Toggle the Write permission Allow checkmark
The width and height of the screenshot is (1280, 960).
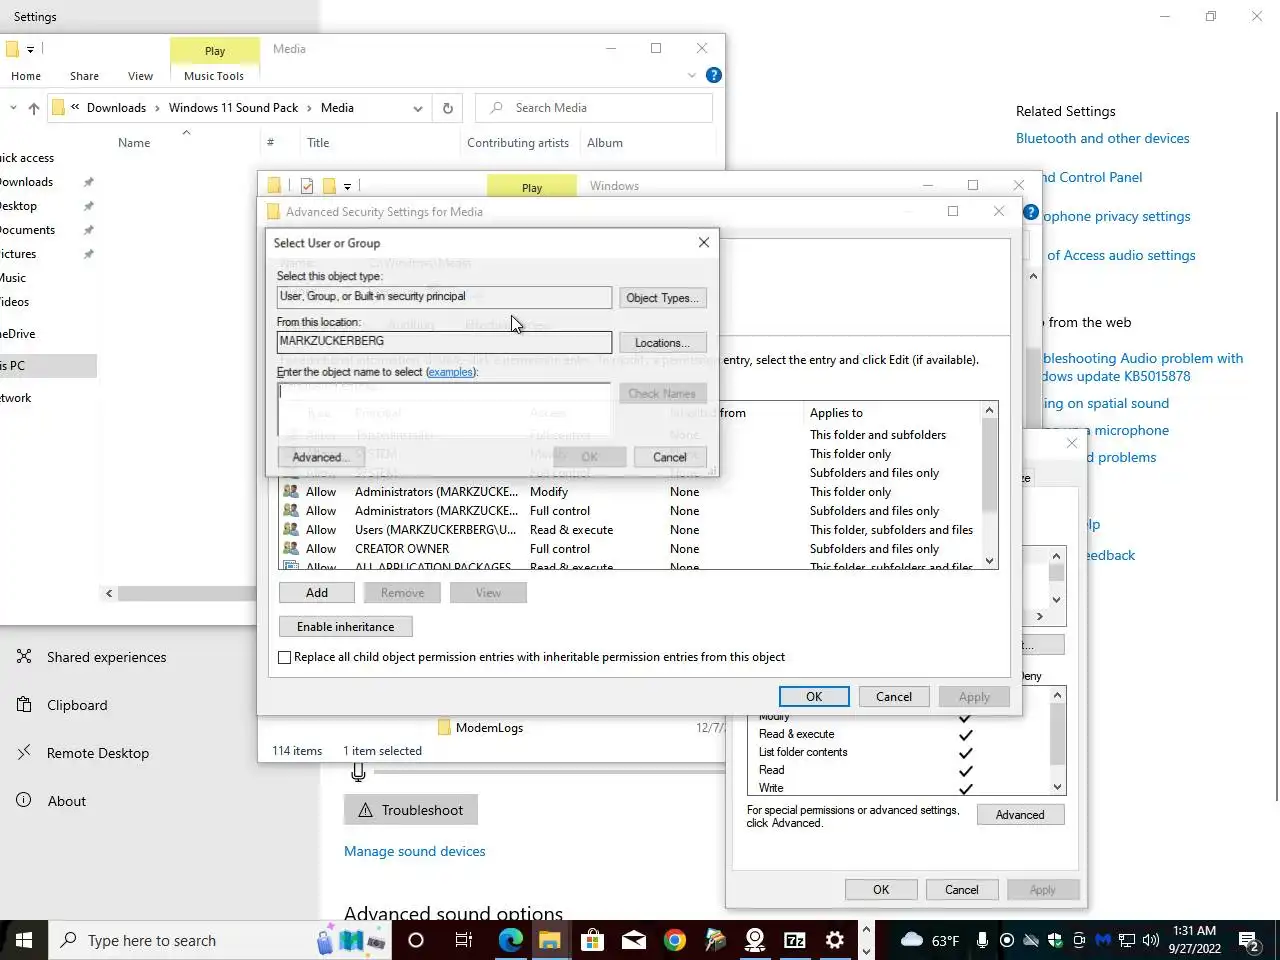[x=966, y=788]
